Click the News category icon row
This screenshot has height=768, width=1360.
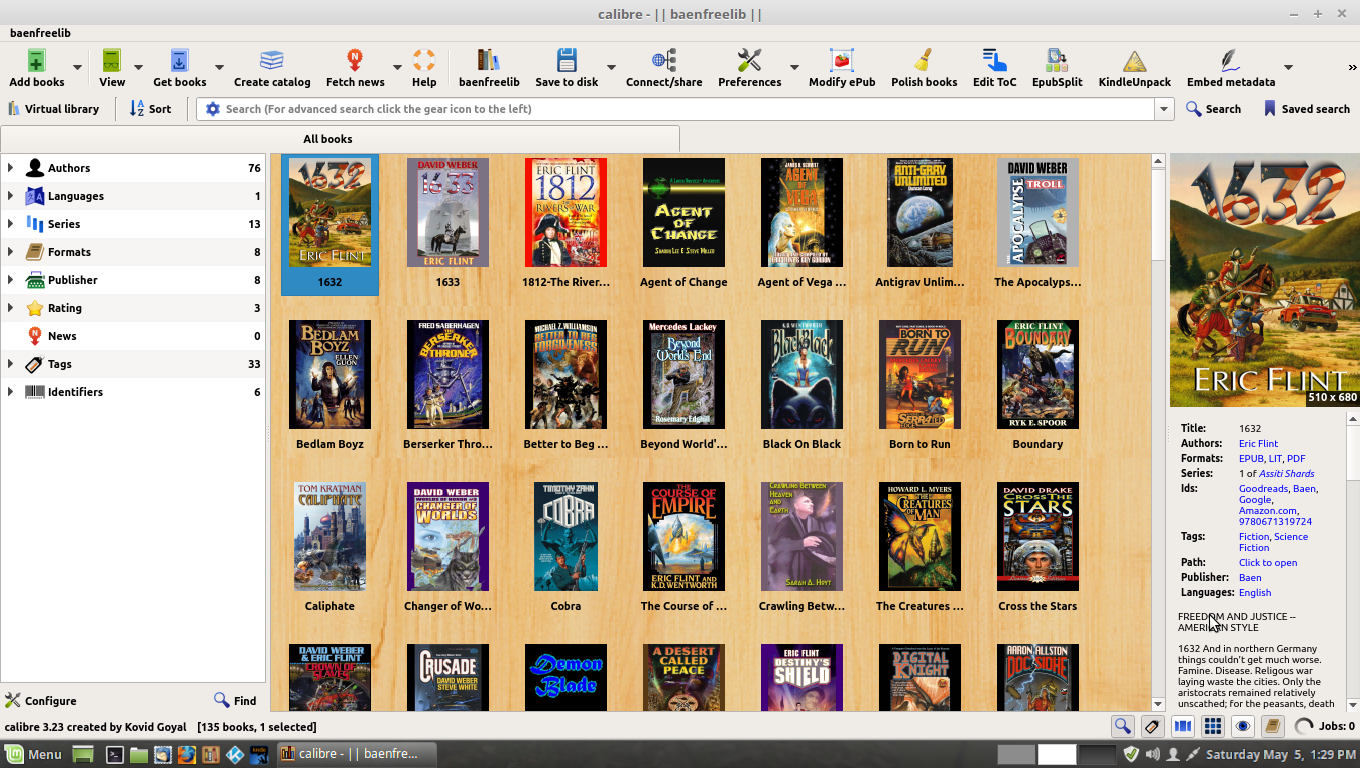133,336
